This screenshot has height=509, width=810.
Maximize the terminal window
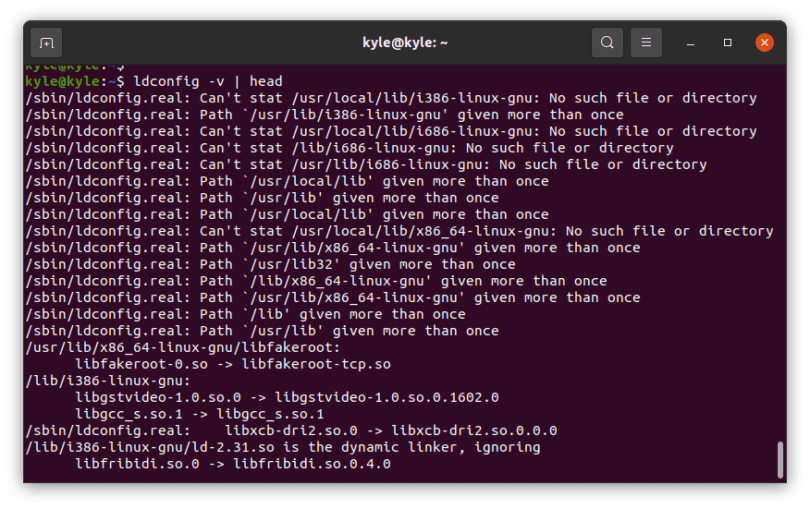pyautogui.click(x=727, y=42)
